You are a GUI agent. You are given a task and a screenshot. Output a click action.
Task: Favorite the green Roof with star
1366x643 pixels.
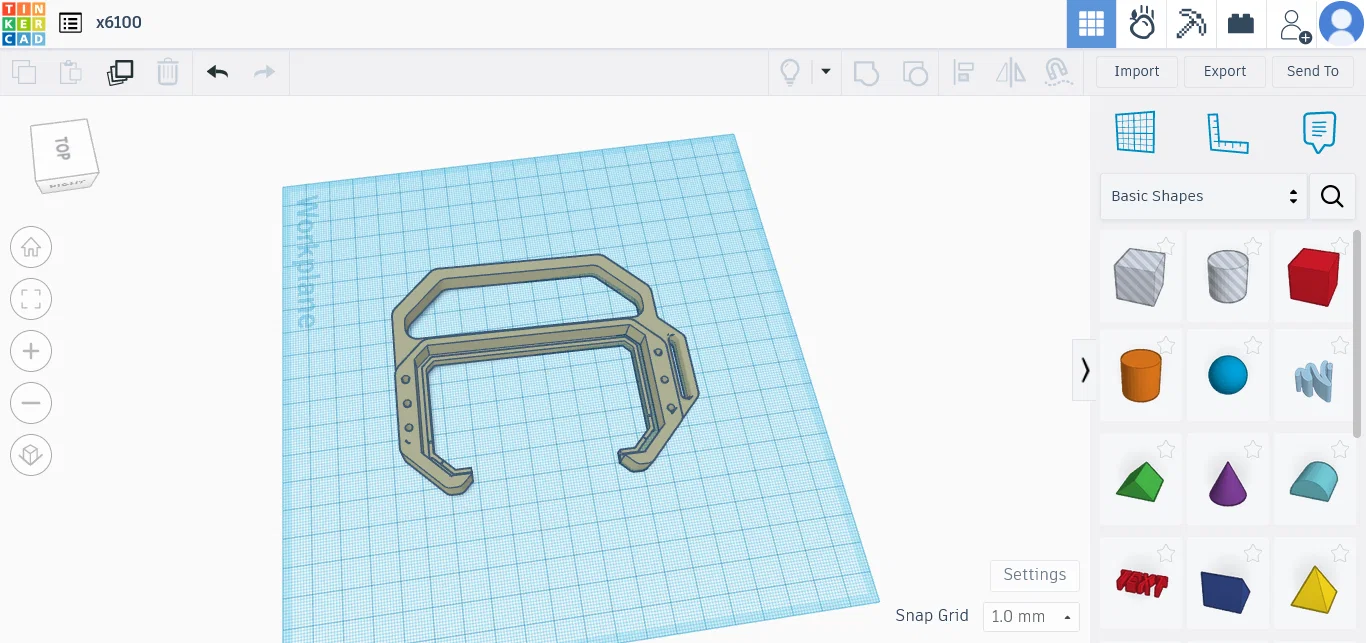tap(1166, 449)
